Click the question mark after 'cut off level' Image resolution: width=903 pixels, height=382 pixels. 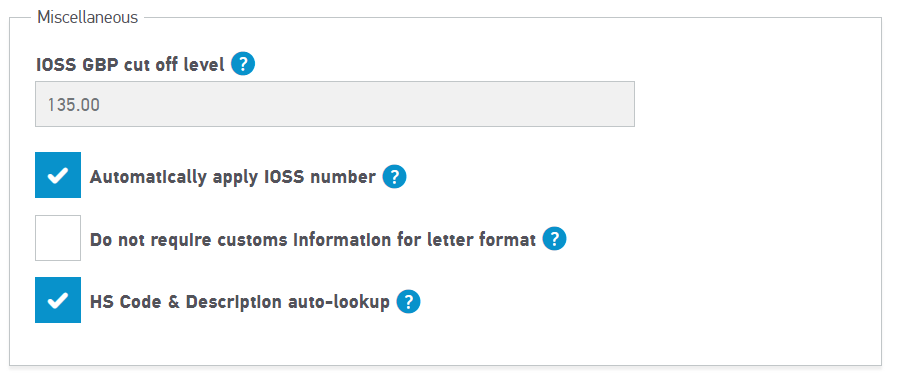tap(242, 64)
